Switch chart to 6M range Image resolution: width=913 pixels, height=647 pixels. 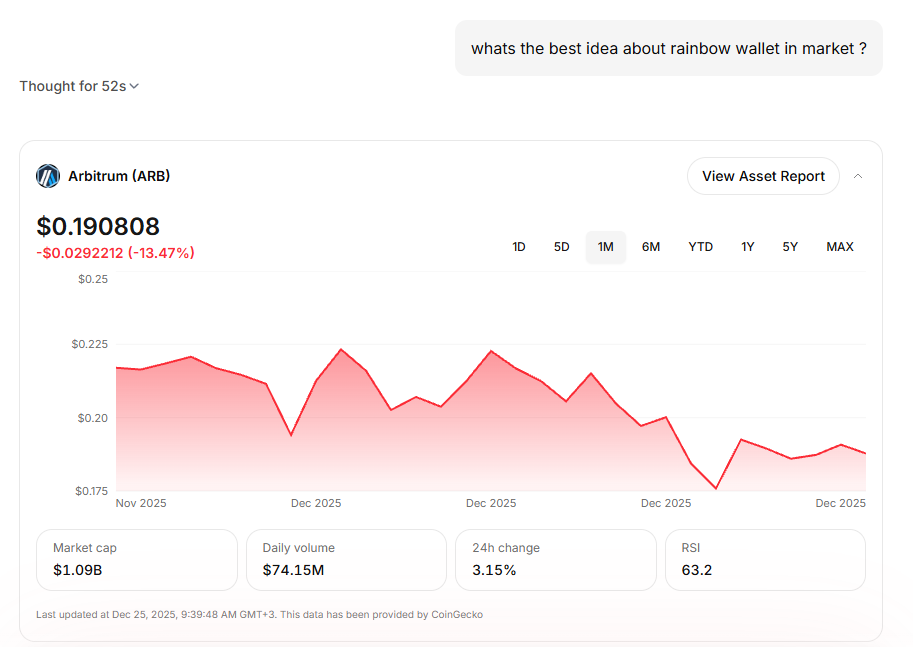650,247
